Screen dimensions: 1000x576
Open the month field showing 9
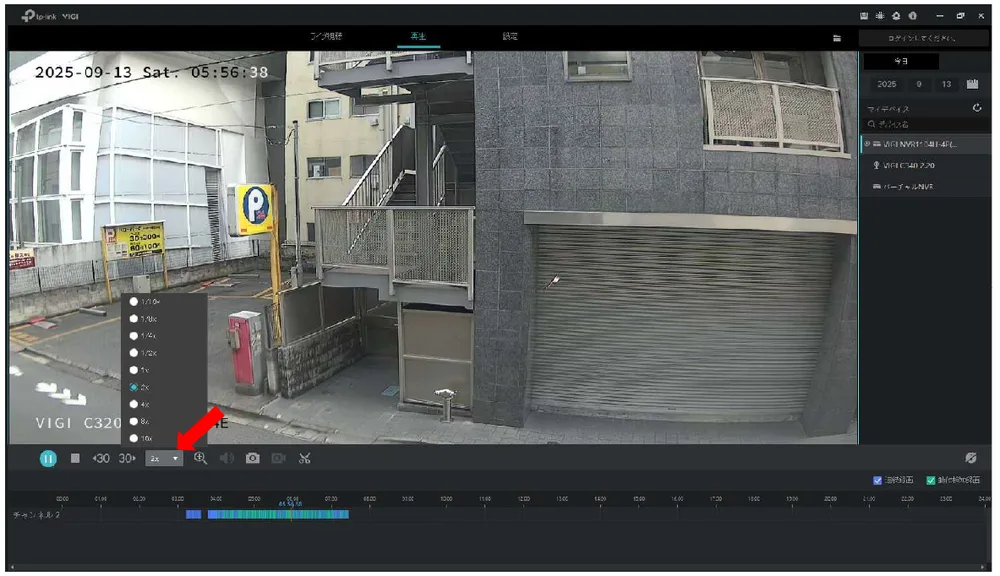click(919, 84)
